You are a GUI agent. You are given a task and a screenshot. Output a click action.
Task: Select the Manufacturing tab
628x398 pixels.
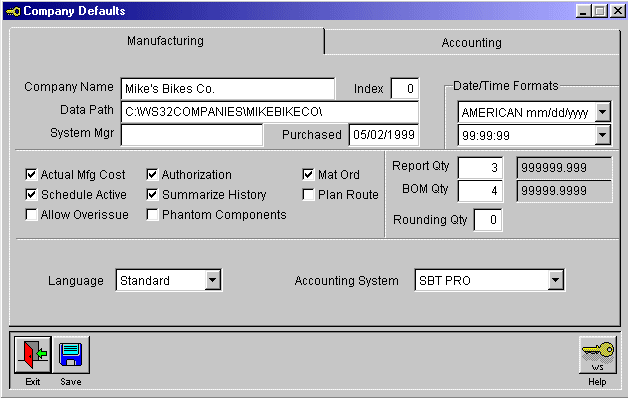point(165,40)
